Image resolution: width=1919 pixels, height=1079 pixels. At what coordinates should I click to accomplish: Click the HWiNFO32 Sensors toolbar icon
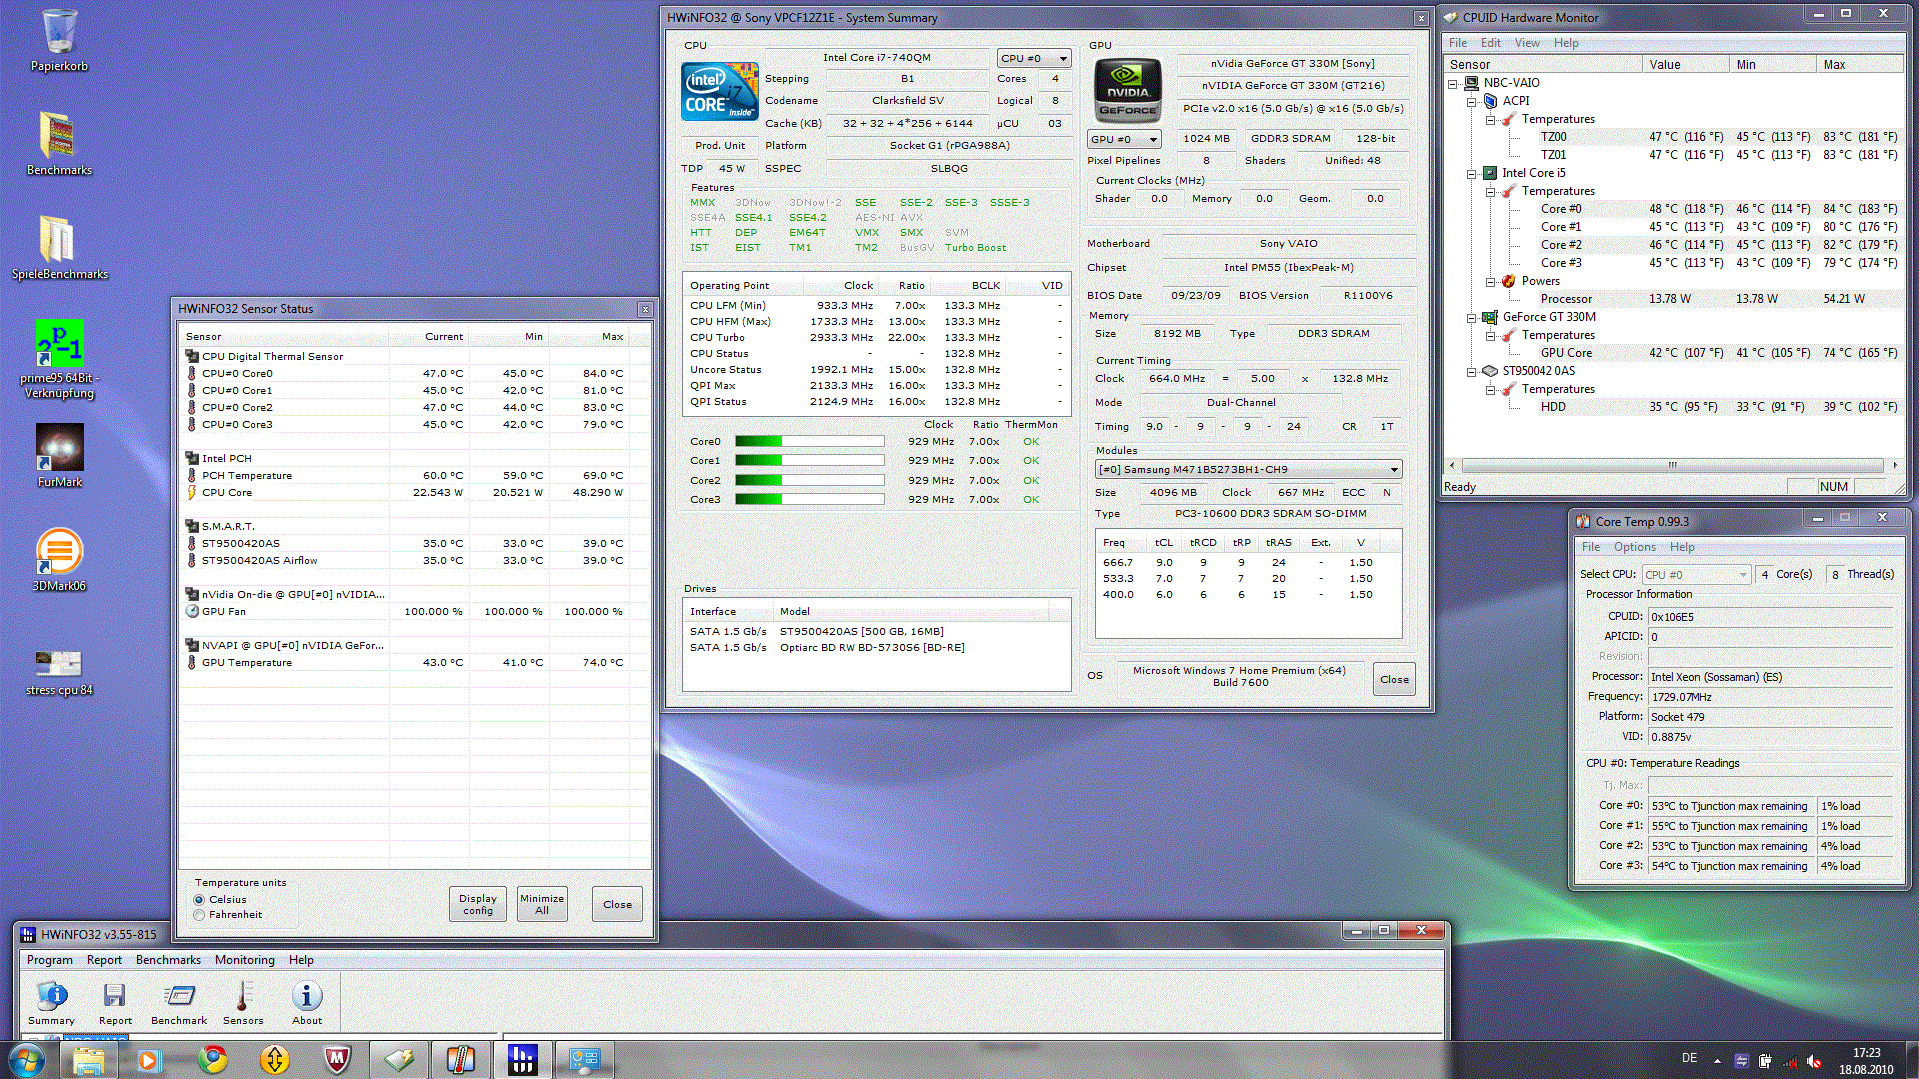click(x=243, y=1002)
